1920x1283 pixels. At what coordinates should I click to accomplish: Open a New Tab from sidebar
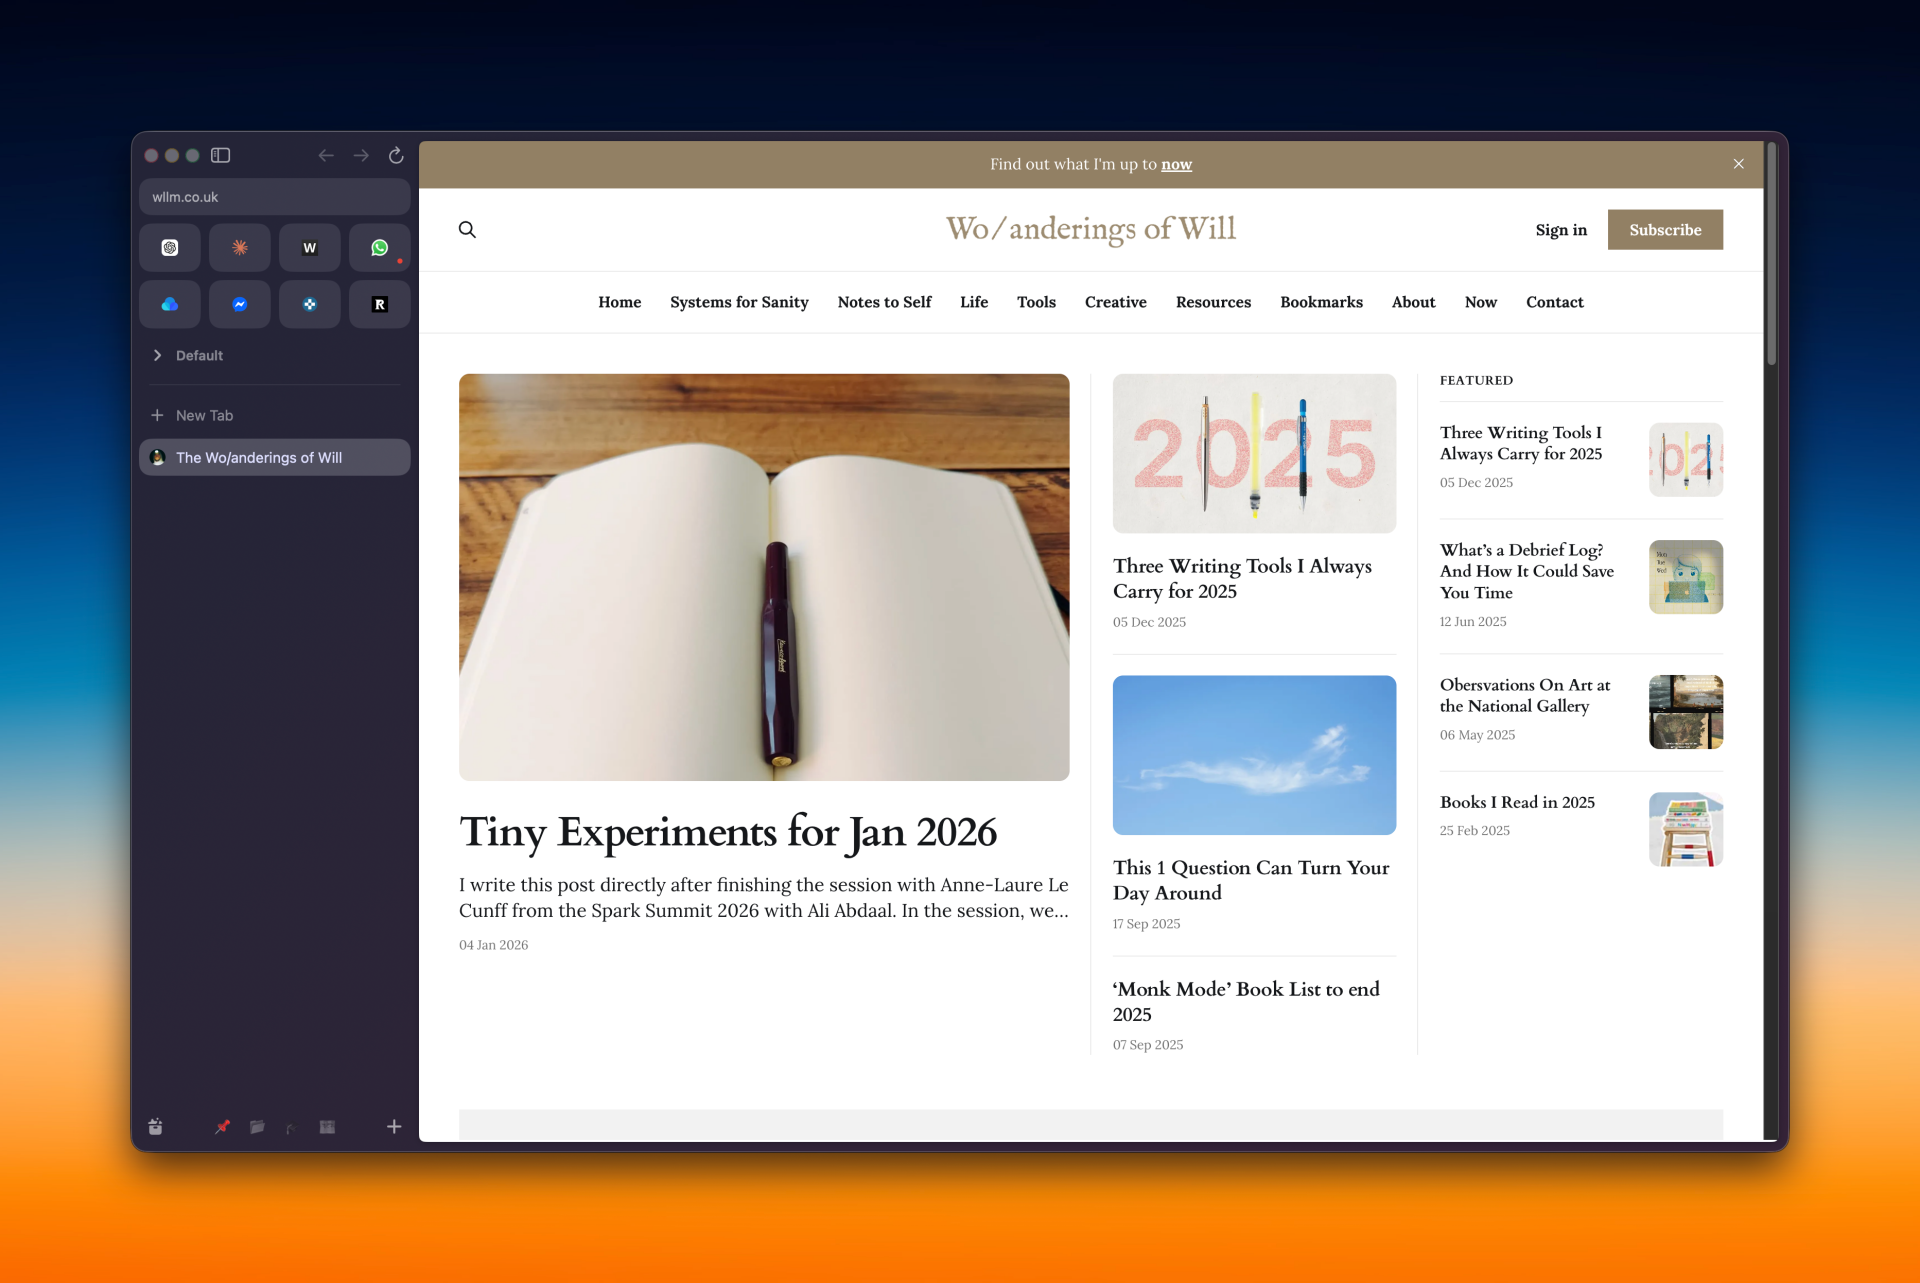[204, 415]
